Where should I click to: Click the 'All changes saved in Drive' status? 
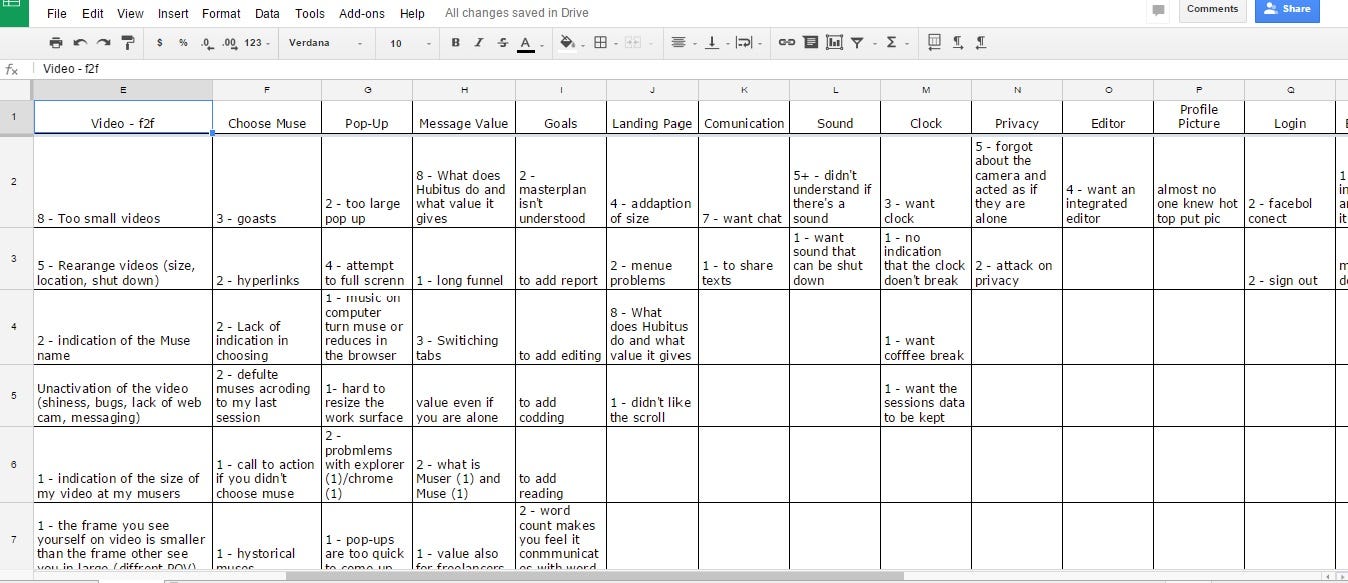click(x=516, y=13)
